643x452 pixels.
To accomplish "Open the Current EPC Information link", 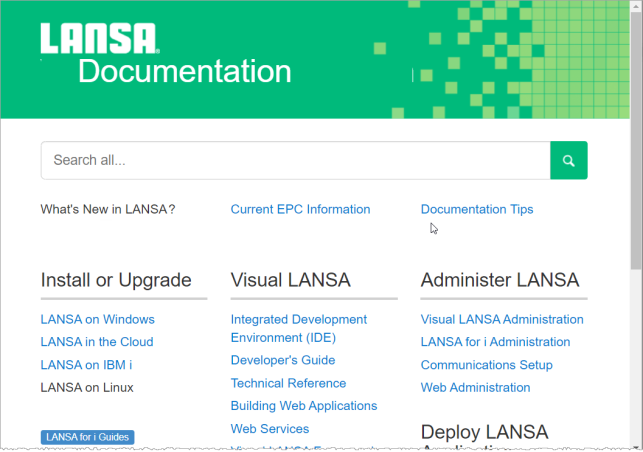I will [300, 210].
